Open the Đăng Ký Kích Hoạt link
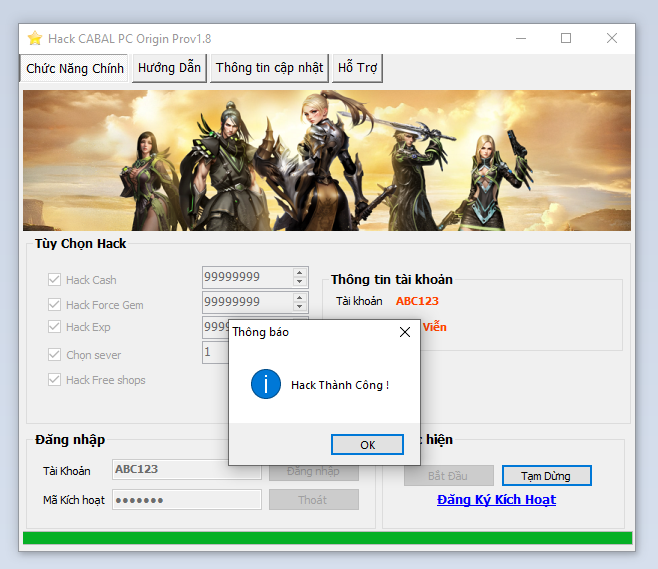Viewport: 658px width, 569px height. [496, 499]
